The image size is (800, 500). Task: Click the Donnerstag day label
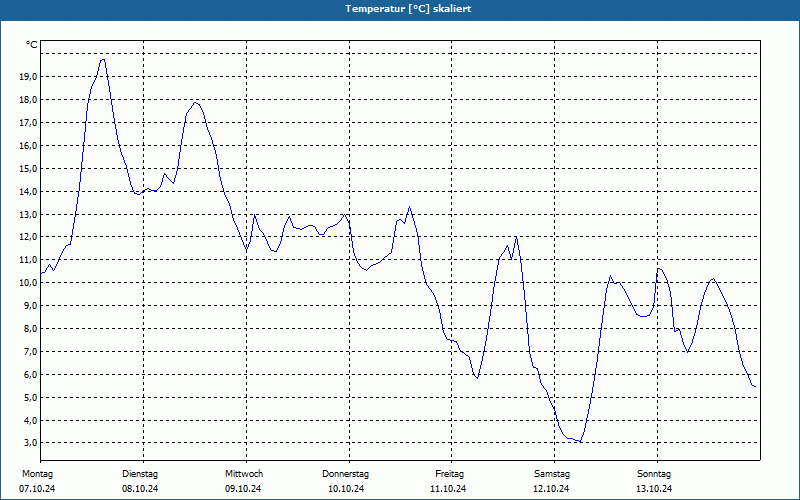[345, 474]
